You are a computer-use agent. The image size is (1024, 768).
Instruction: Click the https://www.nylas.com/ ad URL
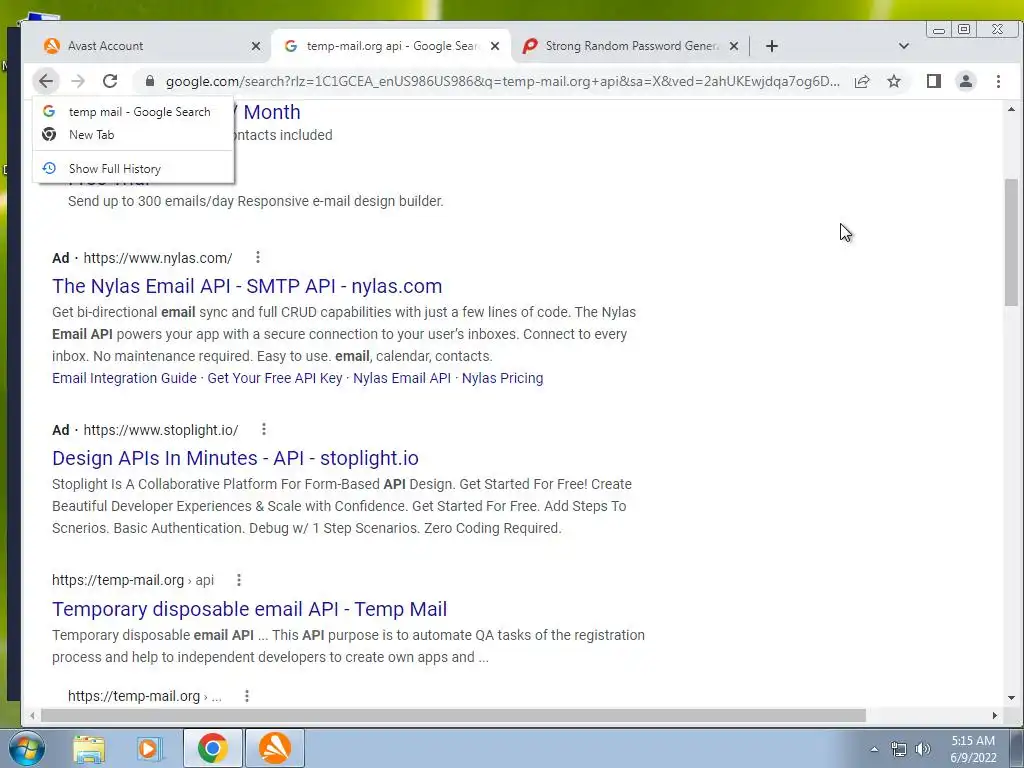coord(158,258)
